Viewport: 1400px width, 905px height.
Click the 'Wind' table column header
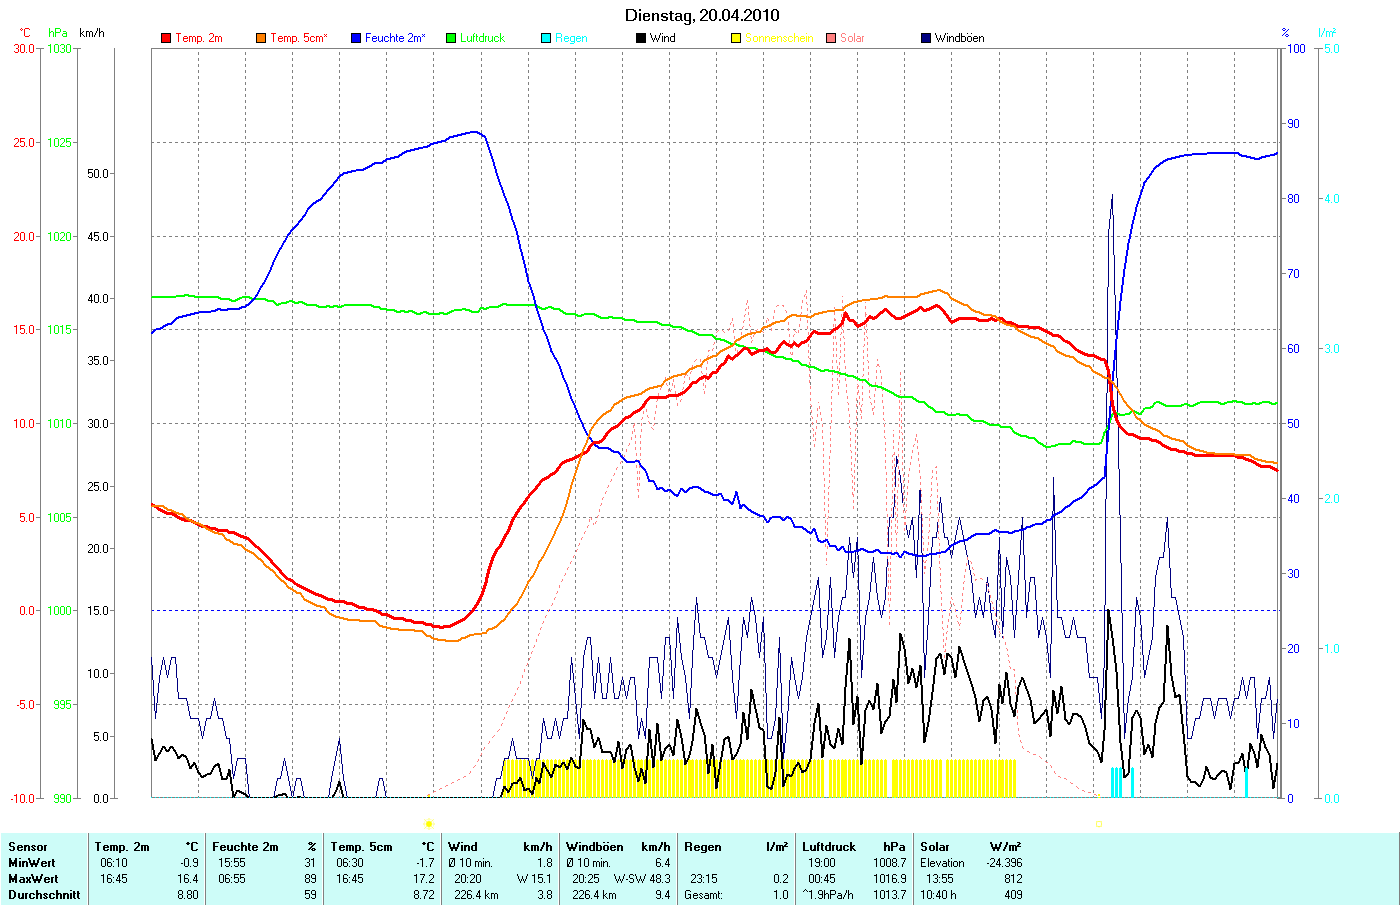pyautogui.click(x=463, y=847)
